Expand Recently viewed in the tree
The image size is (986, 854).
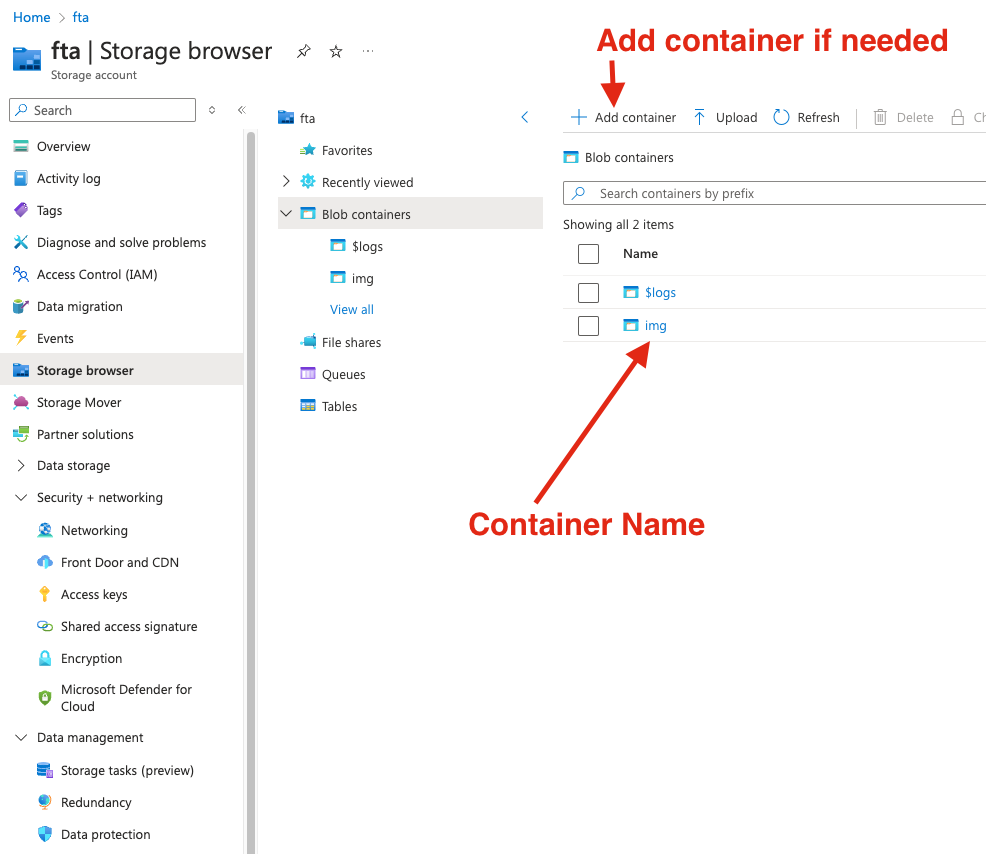tap(286, 182)
